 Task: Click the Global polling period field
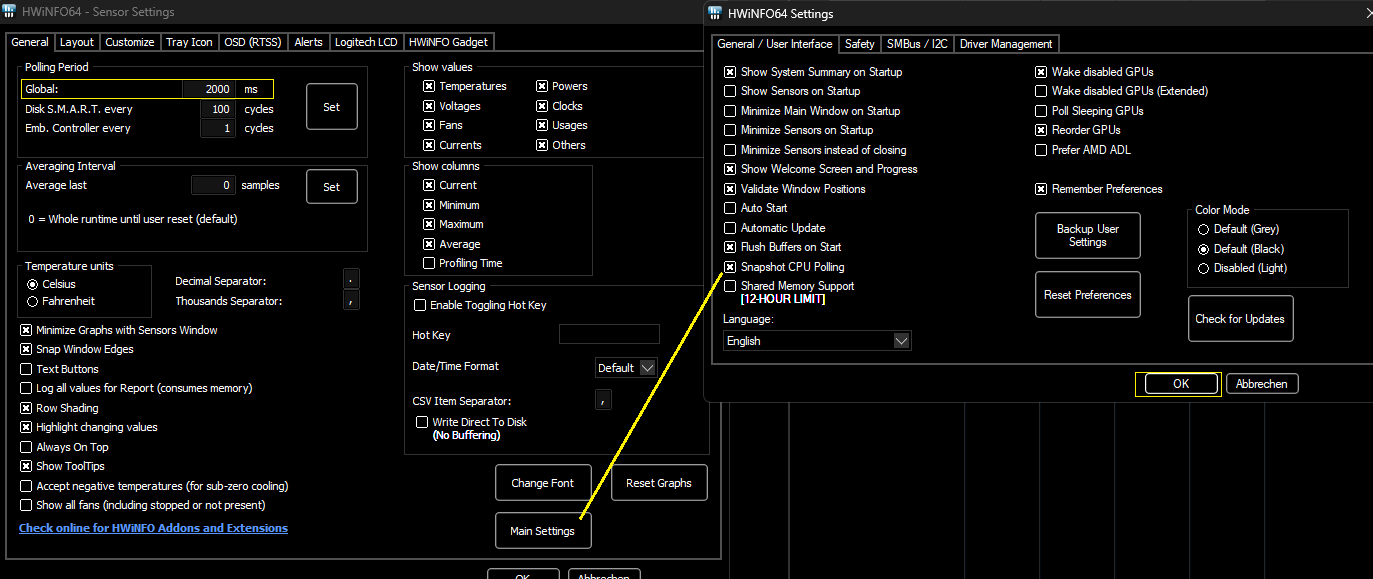pyautogui.click(x=209, y=89)
